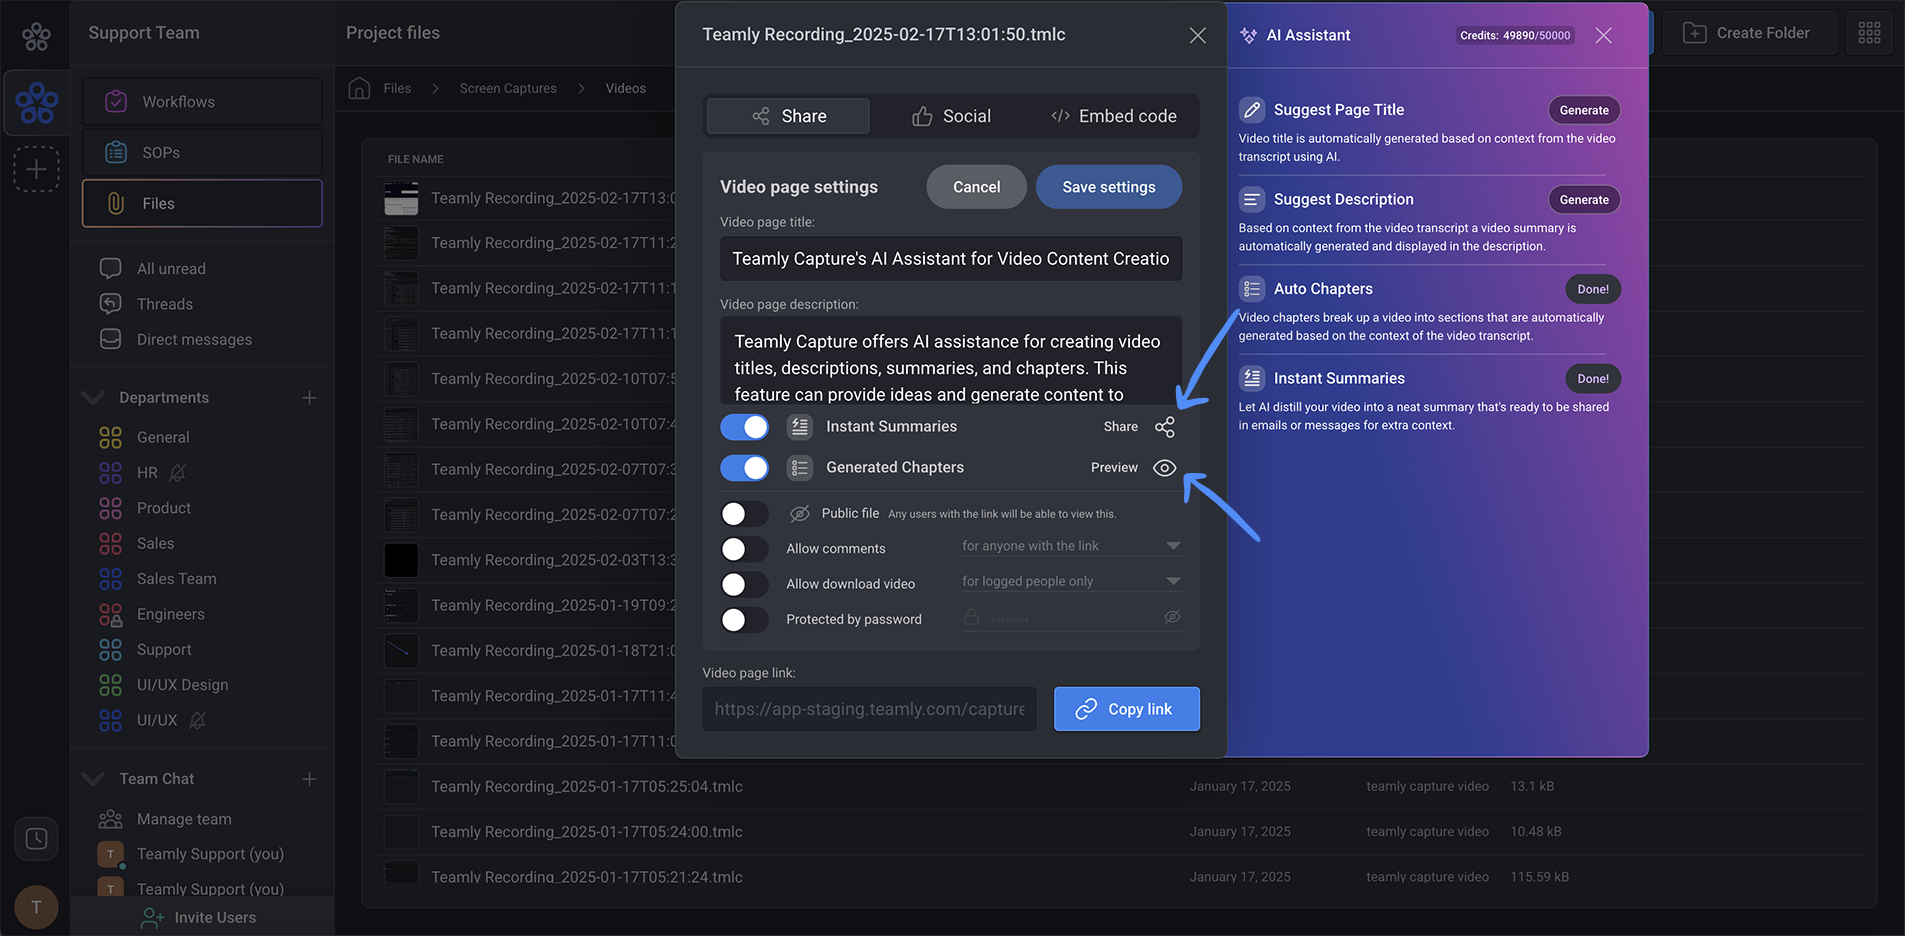This screenshot has height=936, width=1905.
Task: Click Cancel in video page settings
Action: pyautogui.click(x=976, y=187)
